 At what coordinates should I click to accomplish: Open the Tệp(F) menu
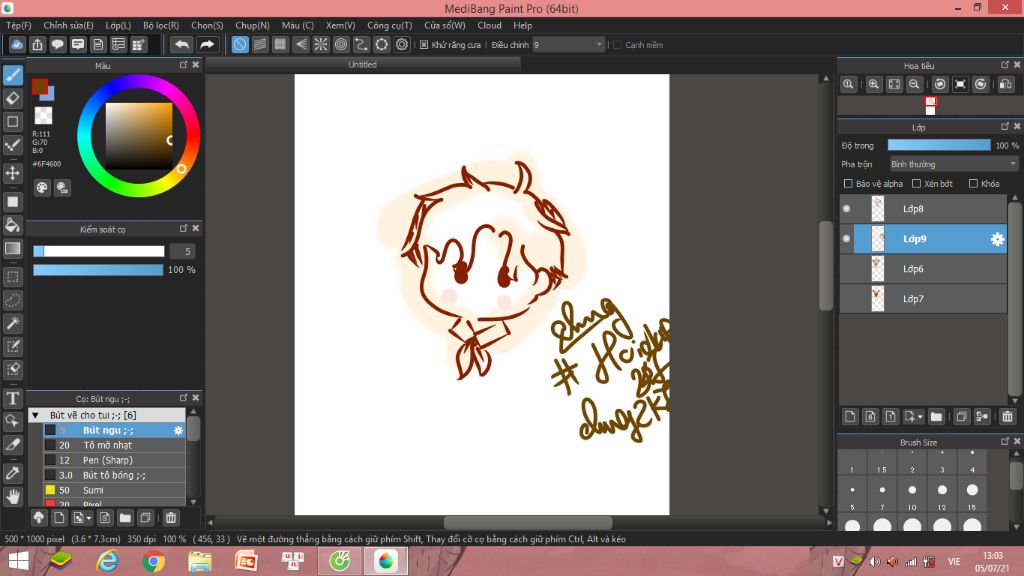click(18, 25)
